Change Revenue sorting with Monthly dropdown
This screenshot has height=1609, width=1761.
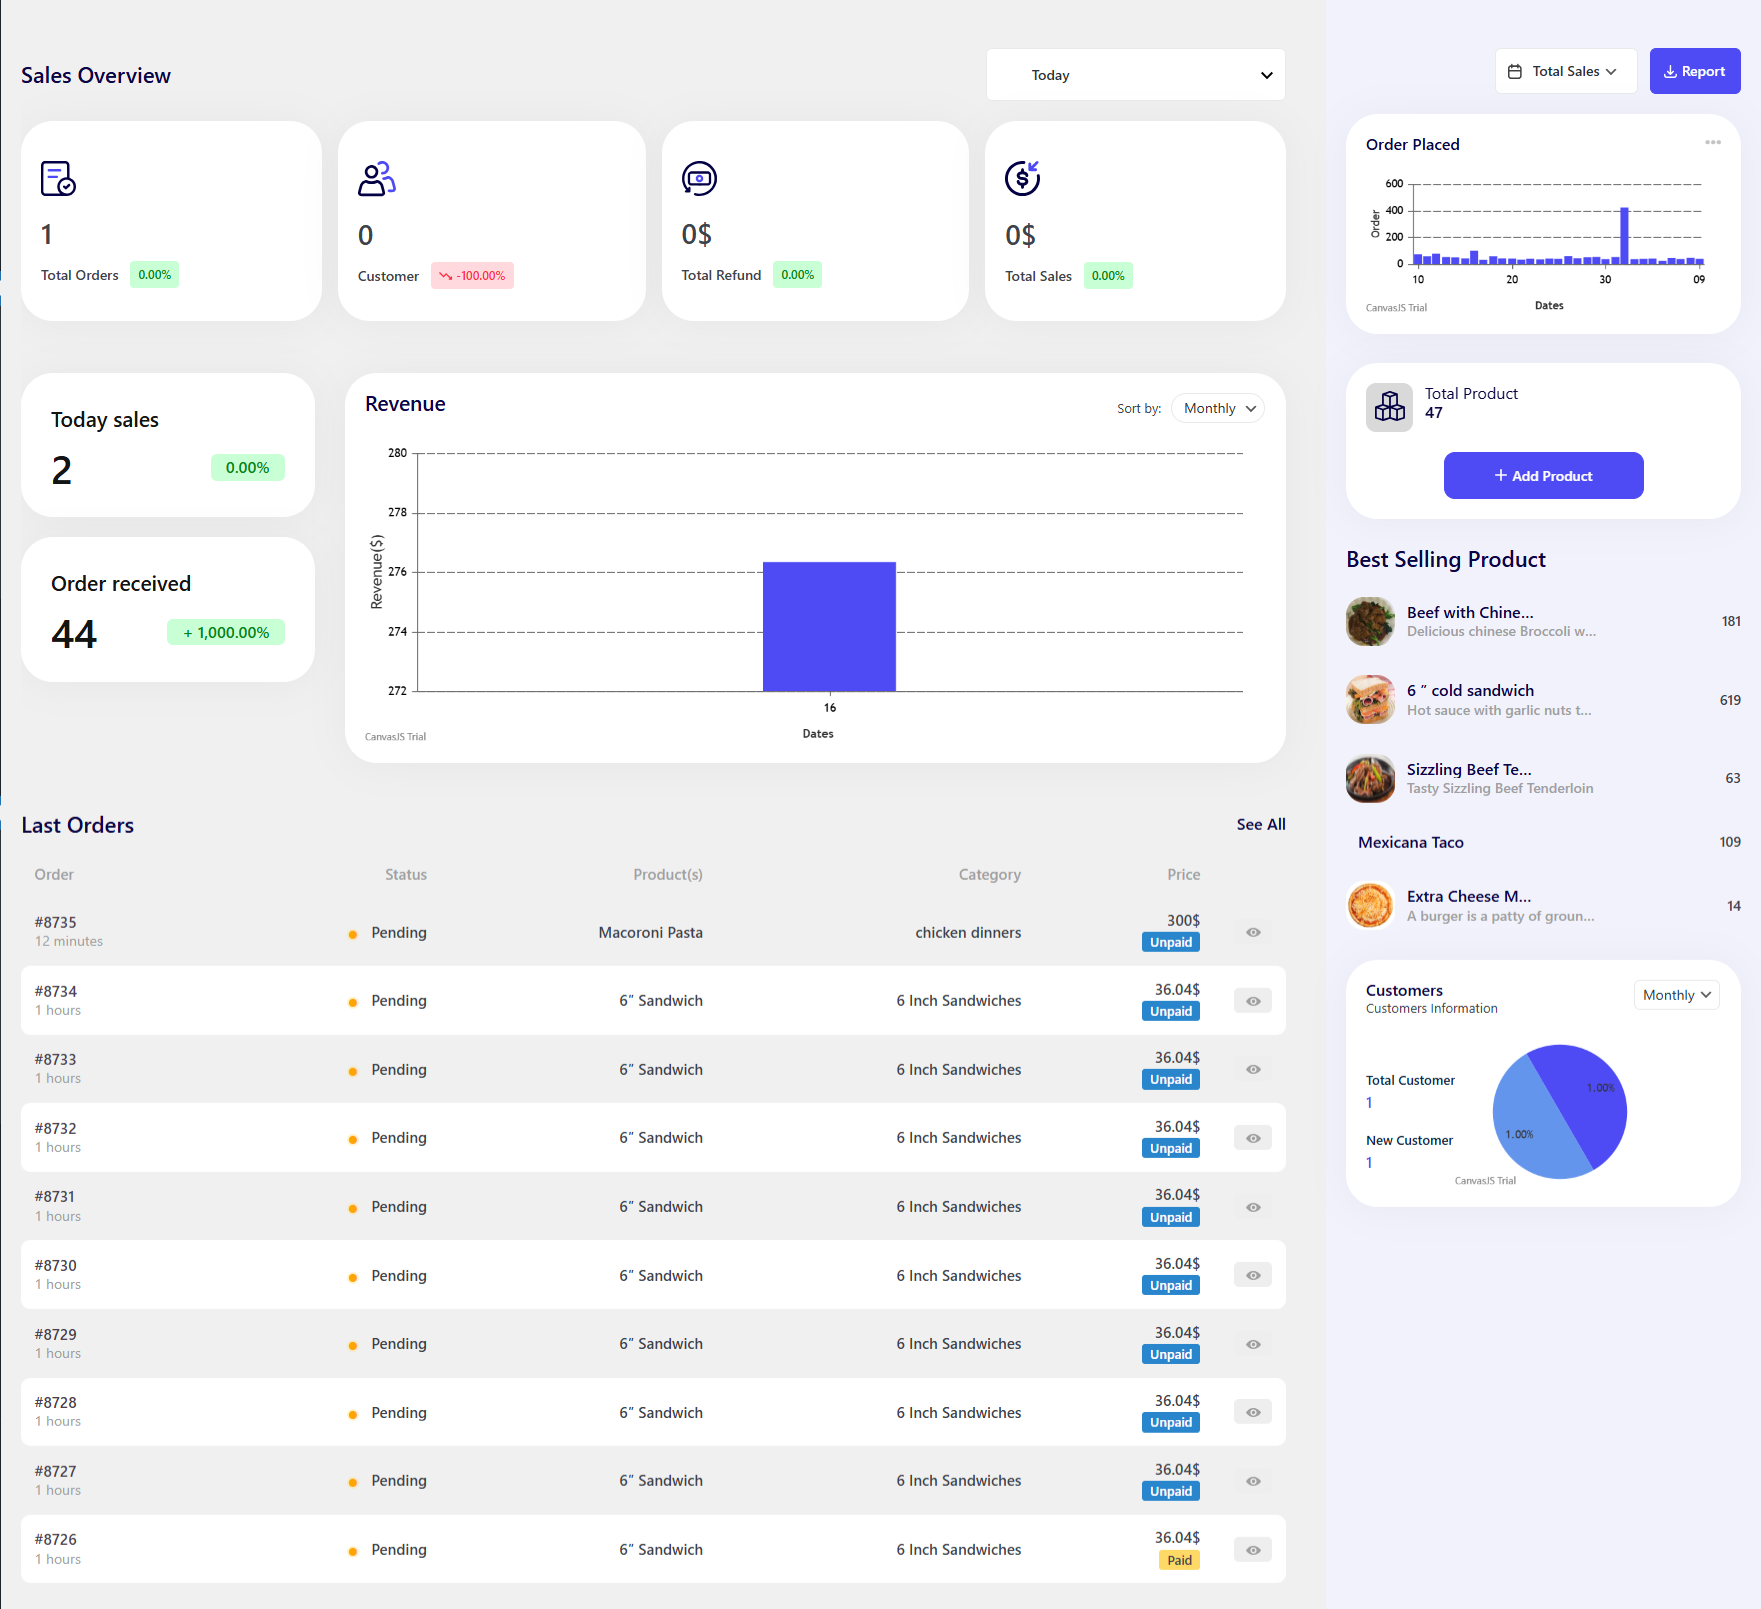(x=1216, y=408)
